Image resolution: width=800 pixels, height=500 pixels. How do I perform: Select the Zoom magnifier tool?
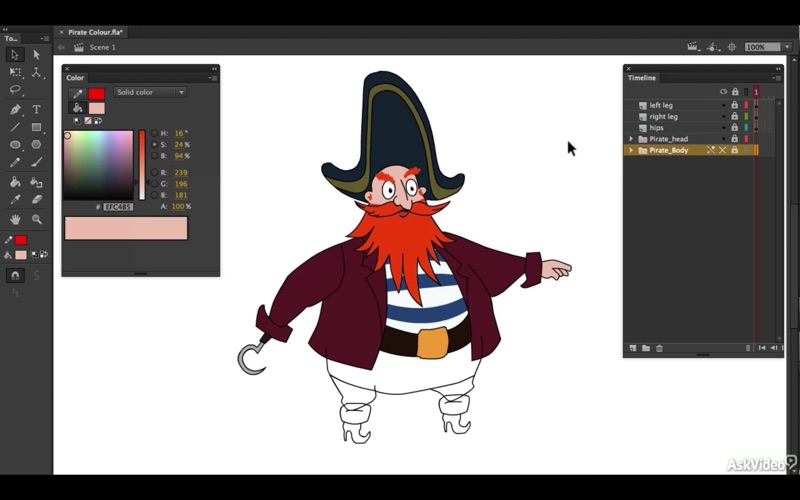(36, 219)
